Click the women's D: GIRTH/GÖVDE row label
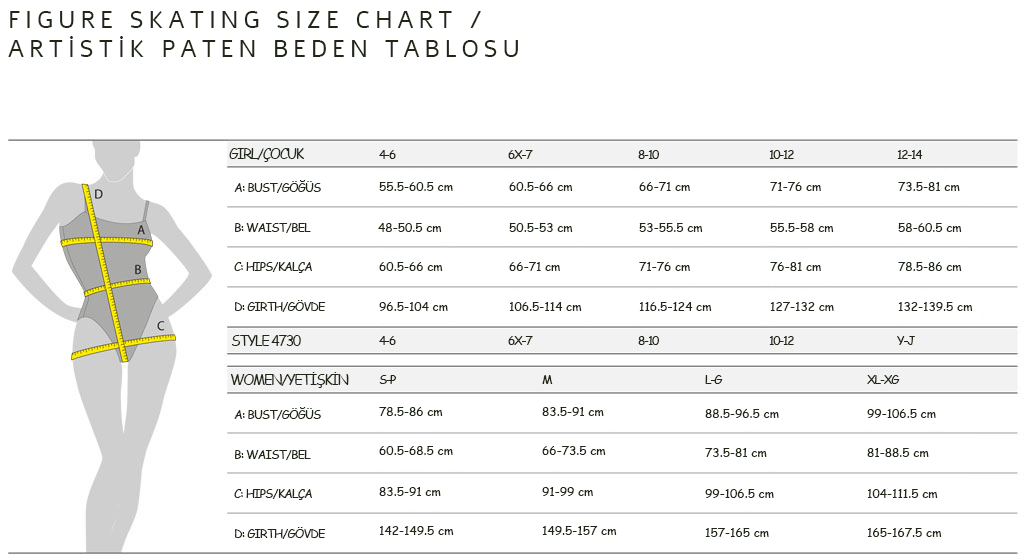 click(280, 533)
